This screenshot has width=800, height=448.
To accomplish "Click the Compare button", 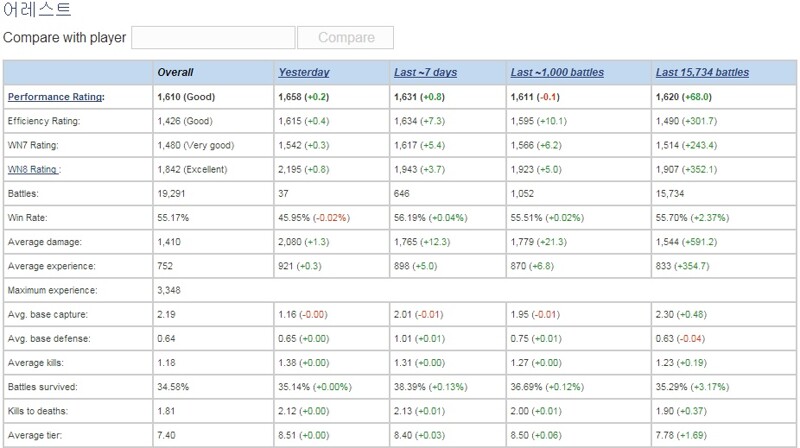I will [345, 38].
